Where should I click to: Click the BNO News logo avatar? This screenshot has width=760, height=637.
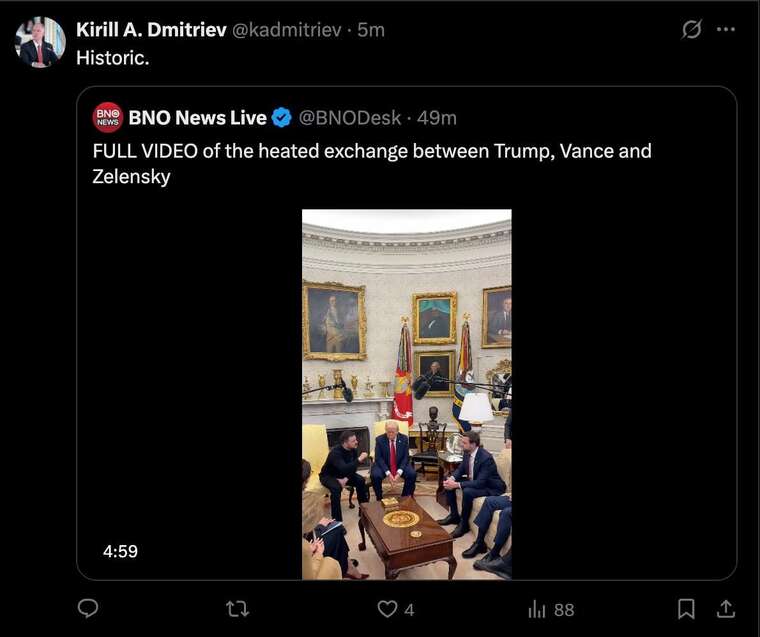(108, 117)
